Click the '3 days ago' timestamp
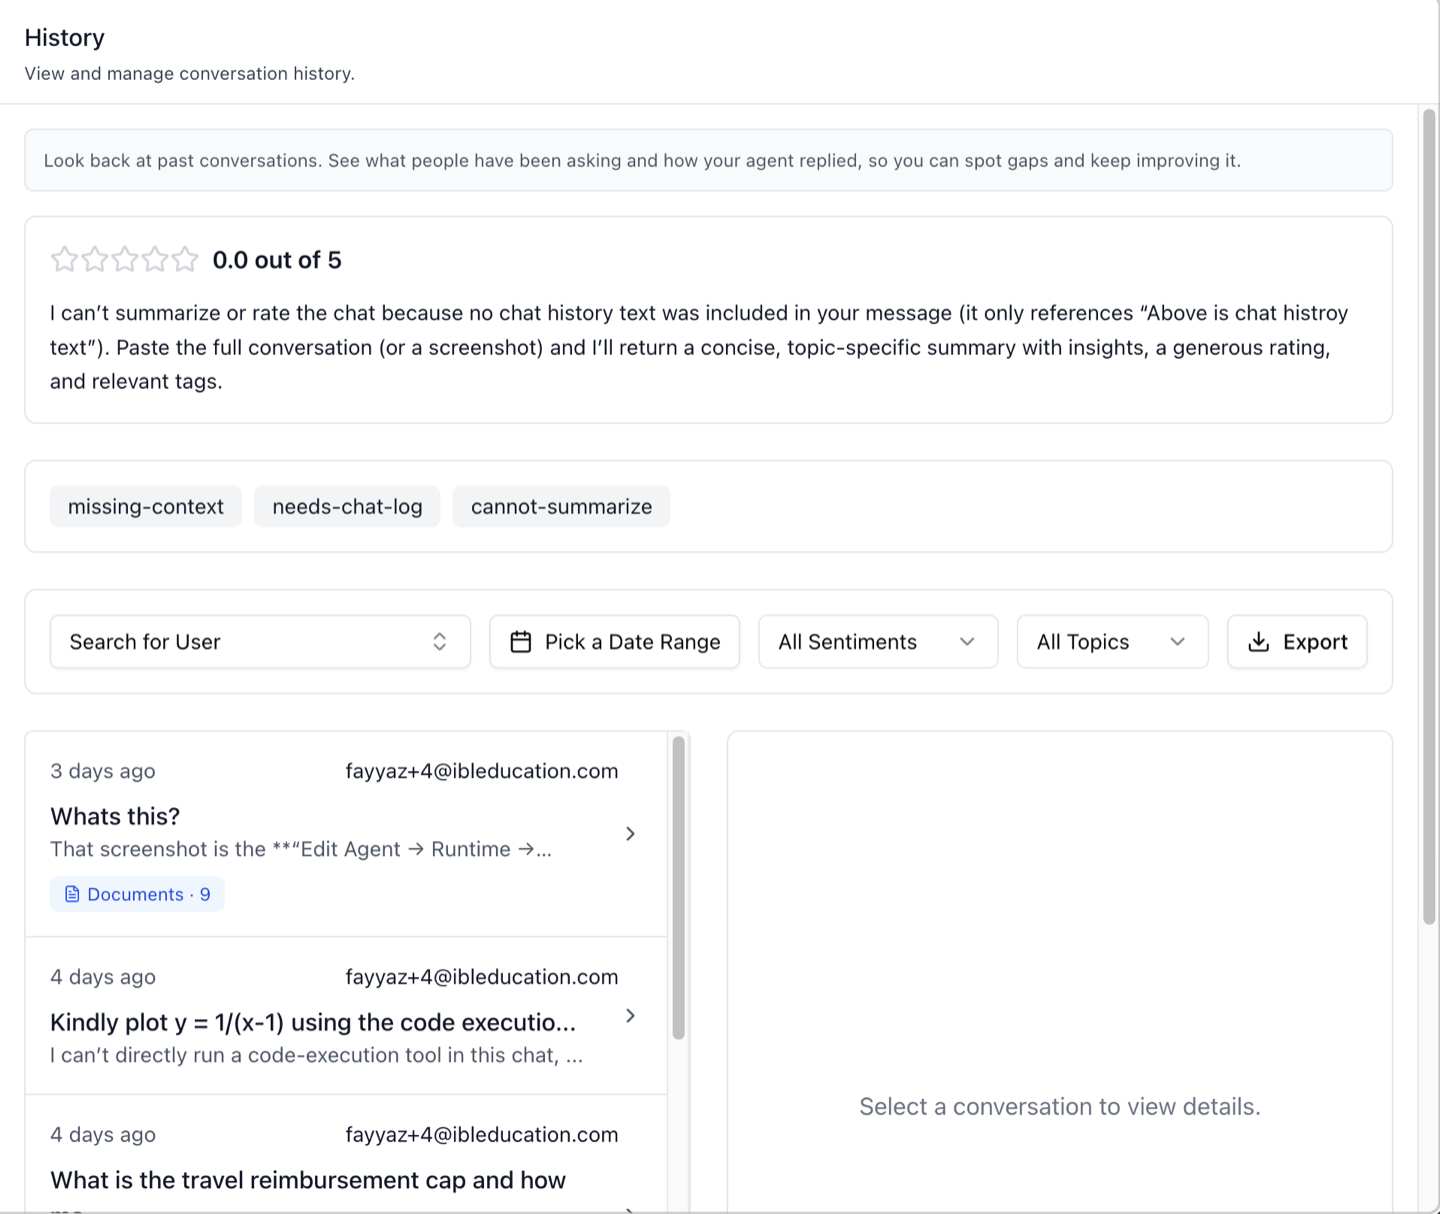The image size is (1440, 1214). (x=103, y=771)
